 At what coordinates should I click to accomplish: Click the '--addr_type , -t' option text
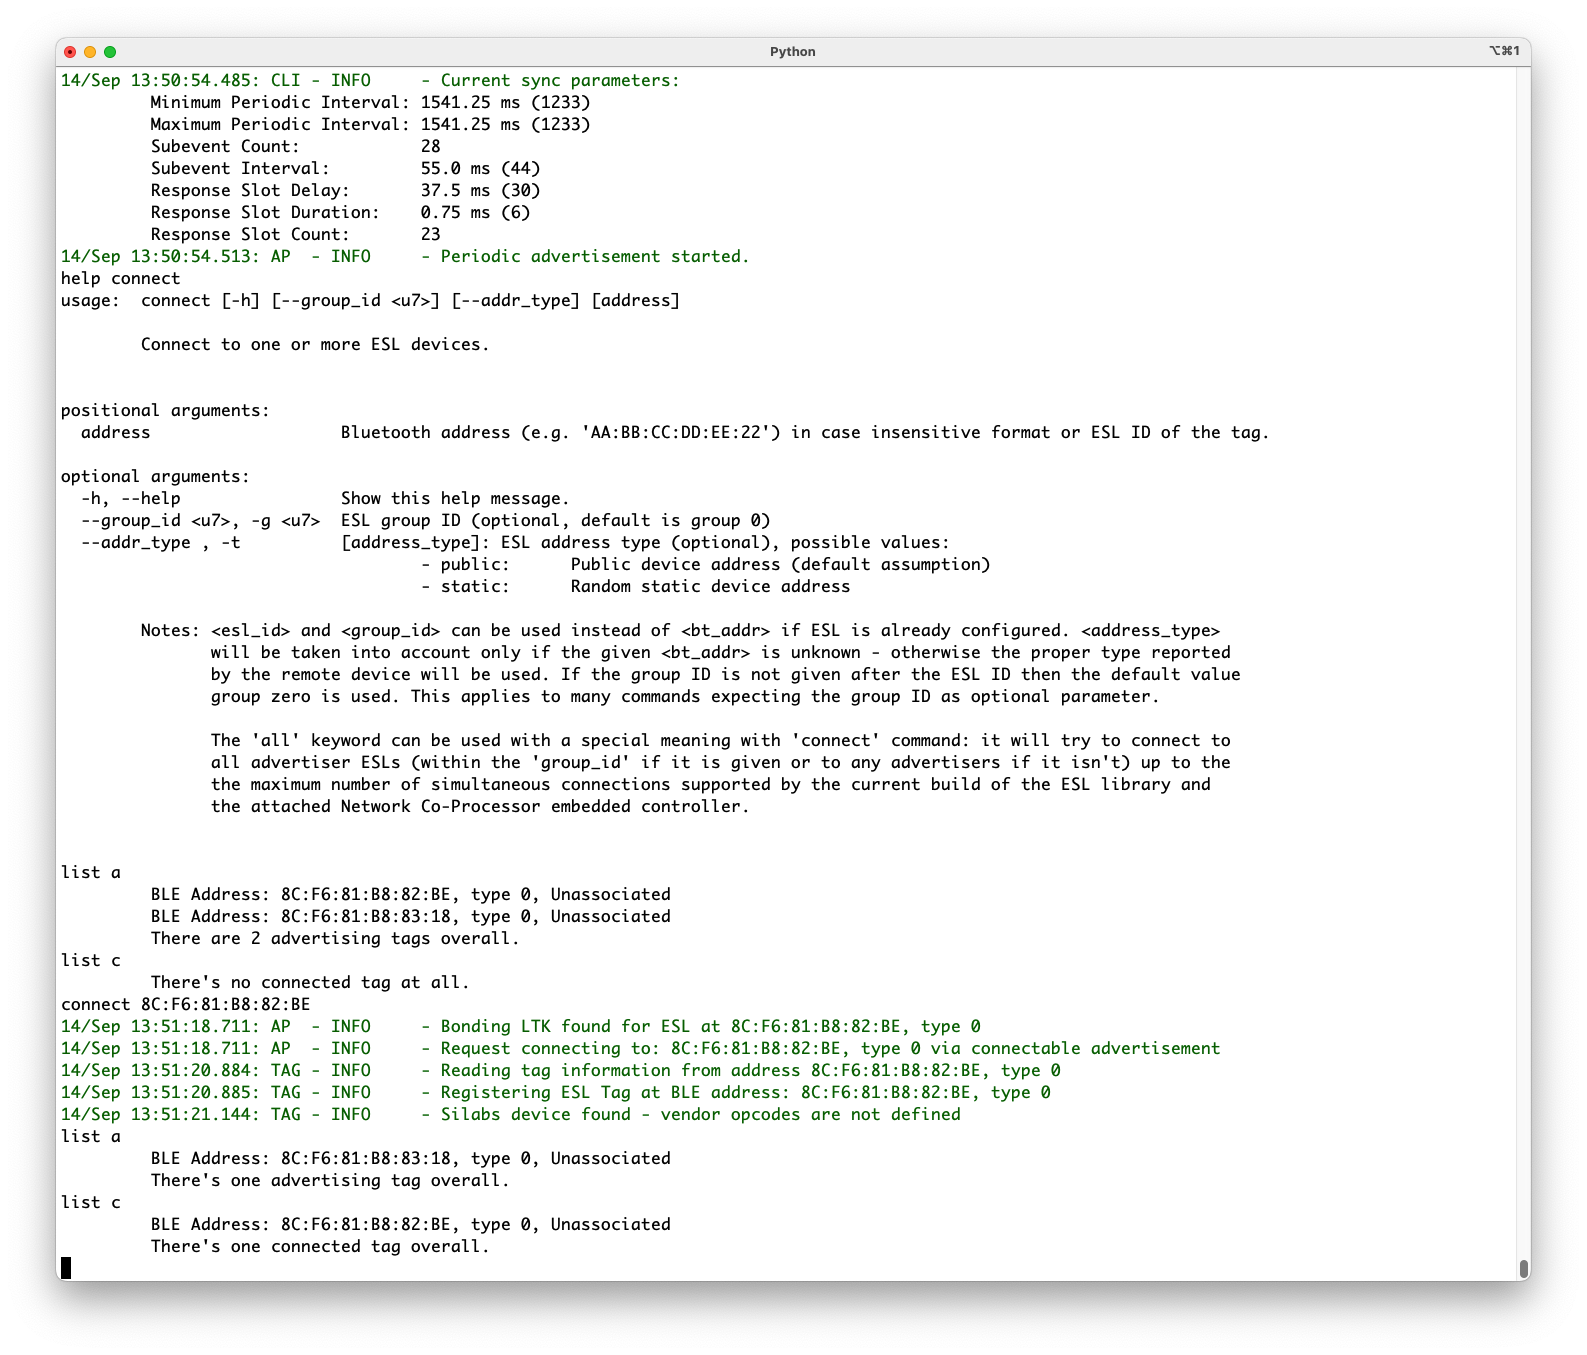click(160, 542)
